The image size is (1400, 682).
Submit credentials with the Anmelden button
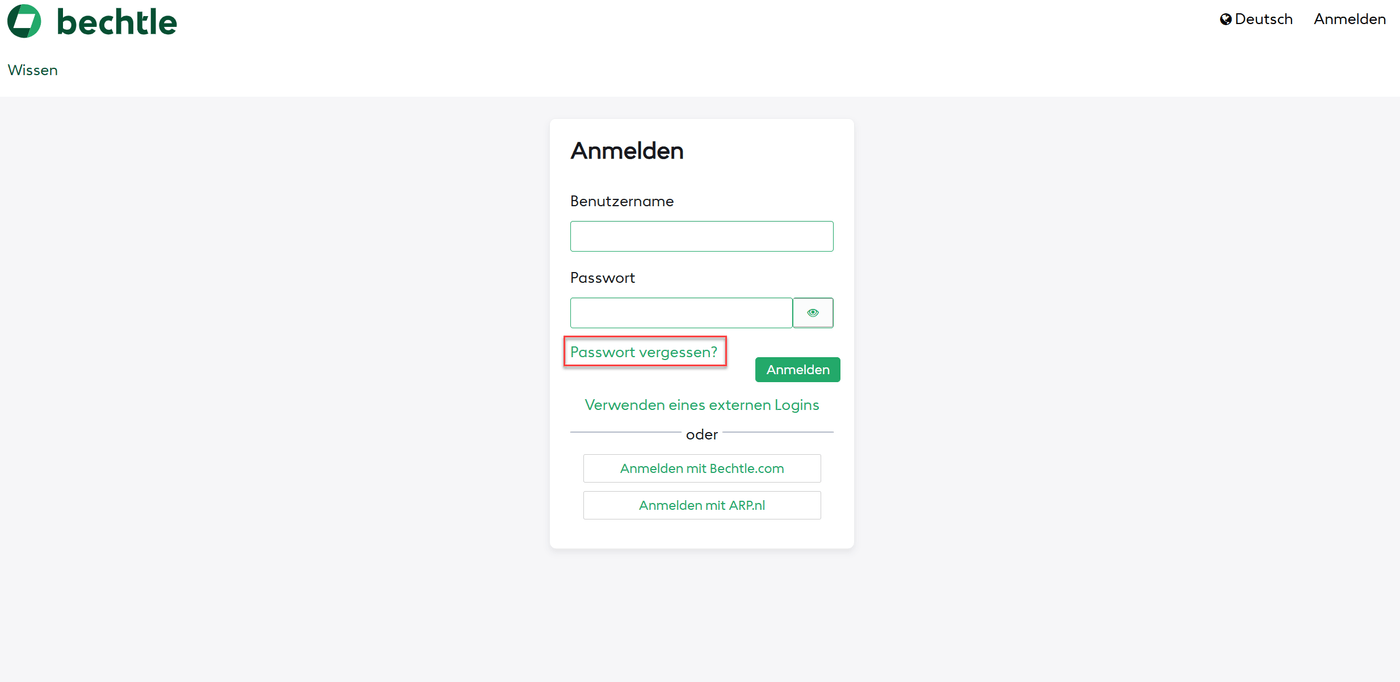(797, 369)
